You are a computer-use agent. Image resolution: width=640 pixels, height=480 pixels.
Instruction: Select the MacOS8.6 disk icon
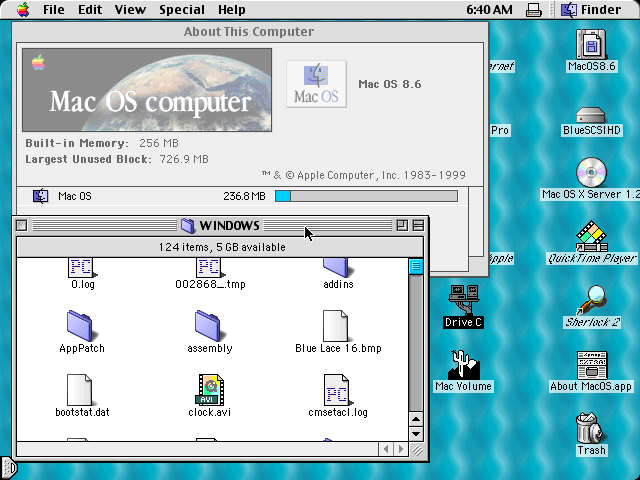pyautogui.click(x=591, y=44)
